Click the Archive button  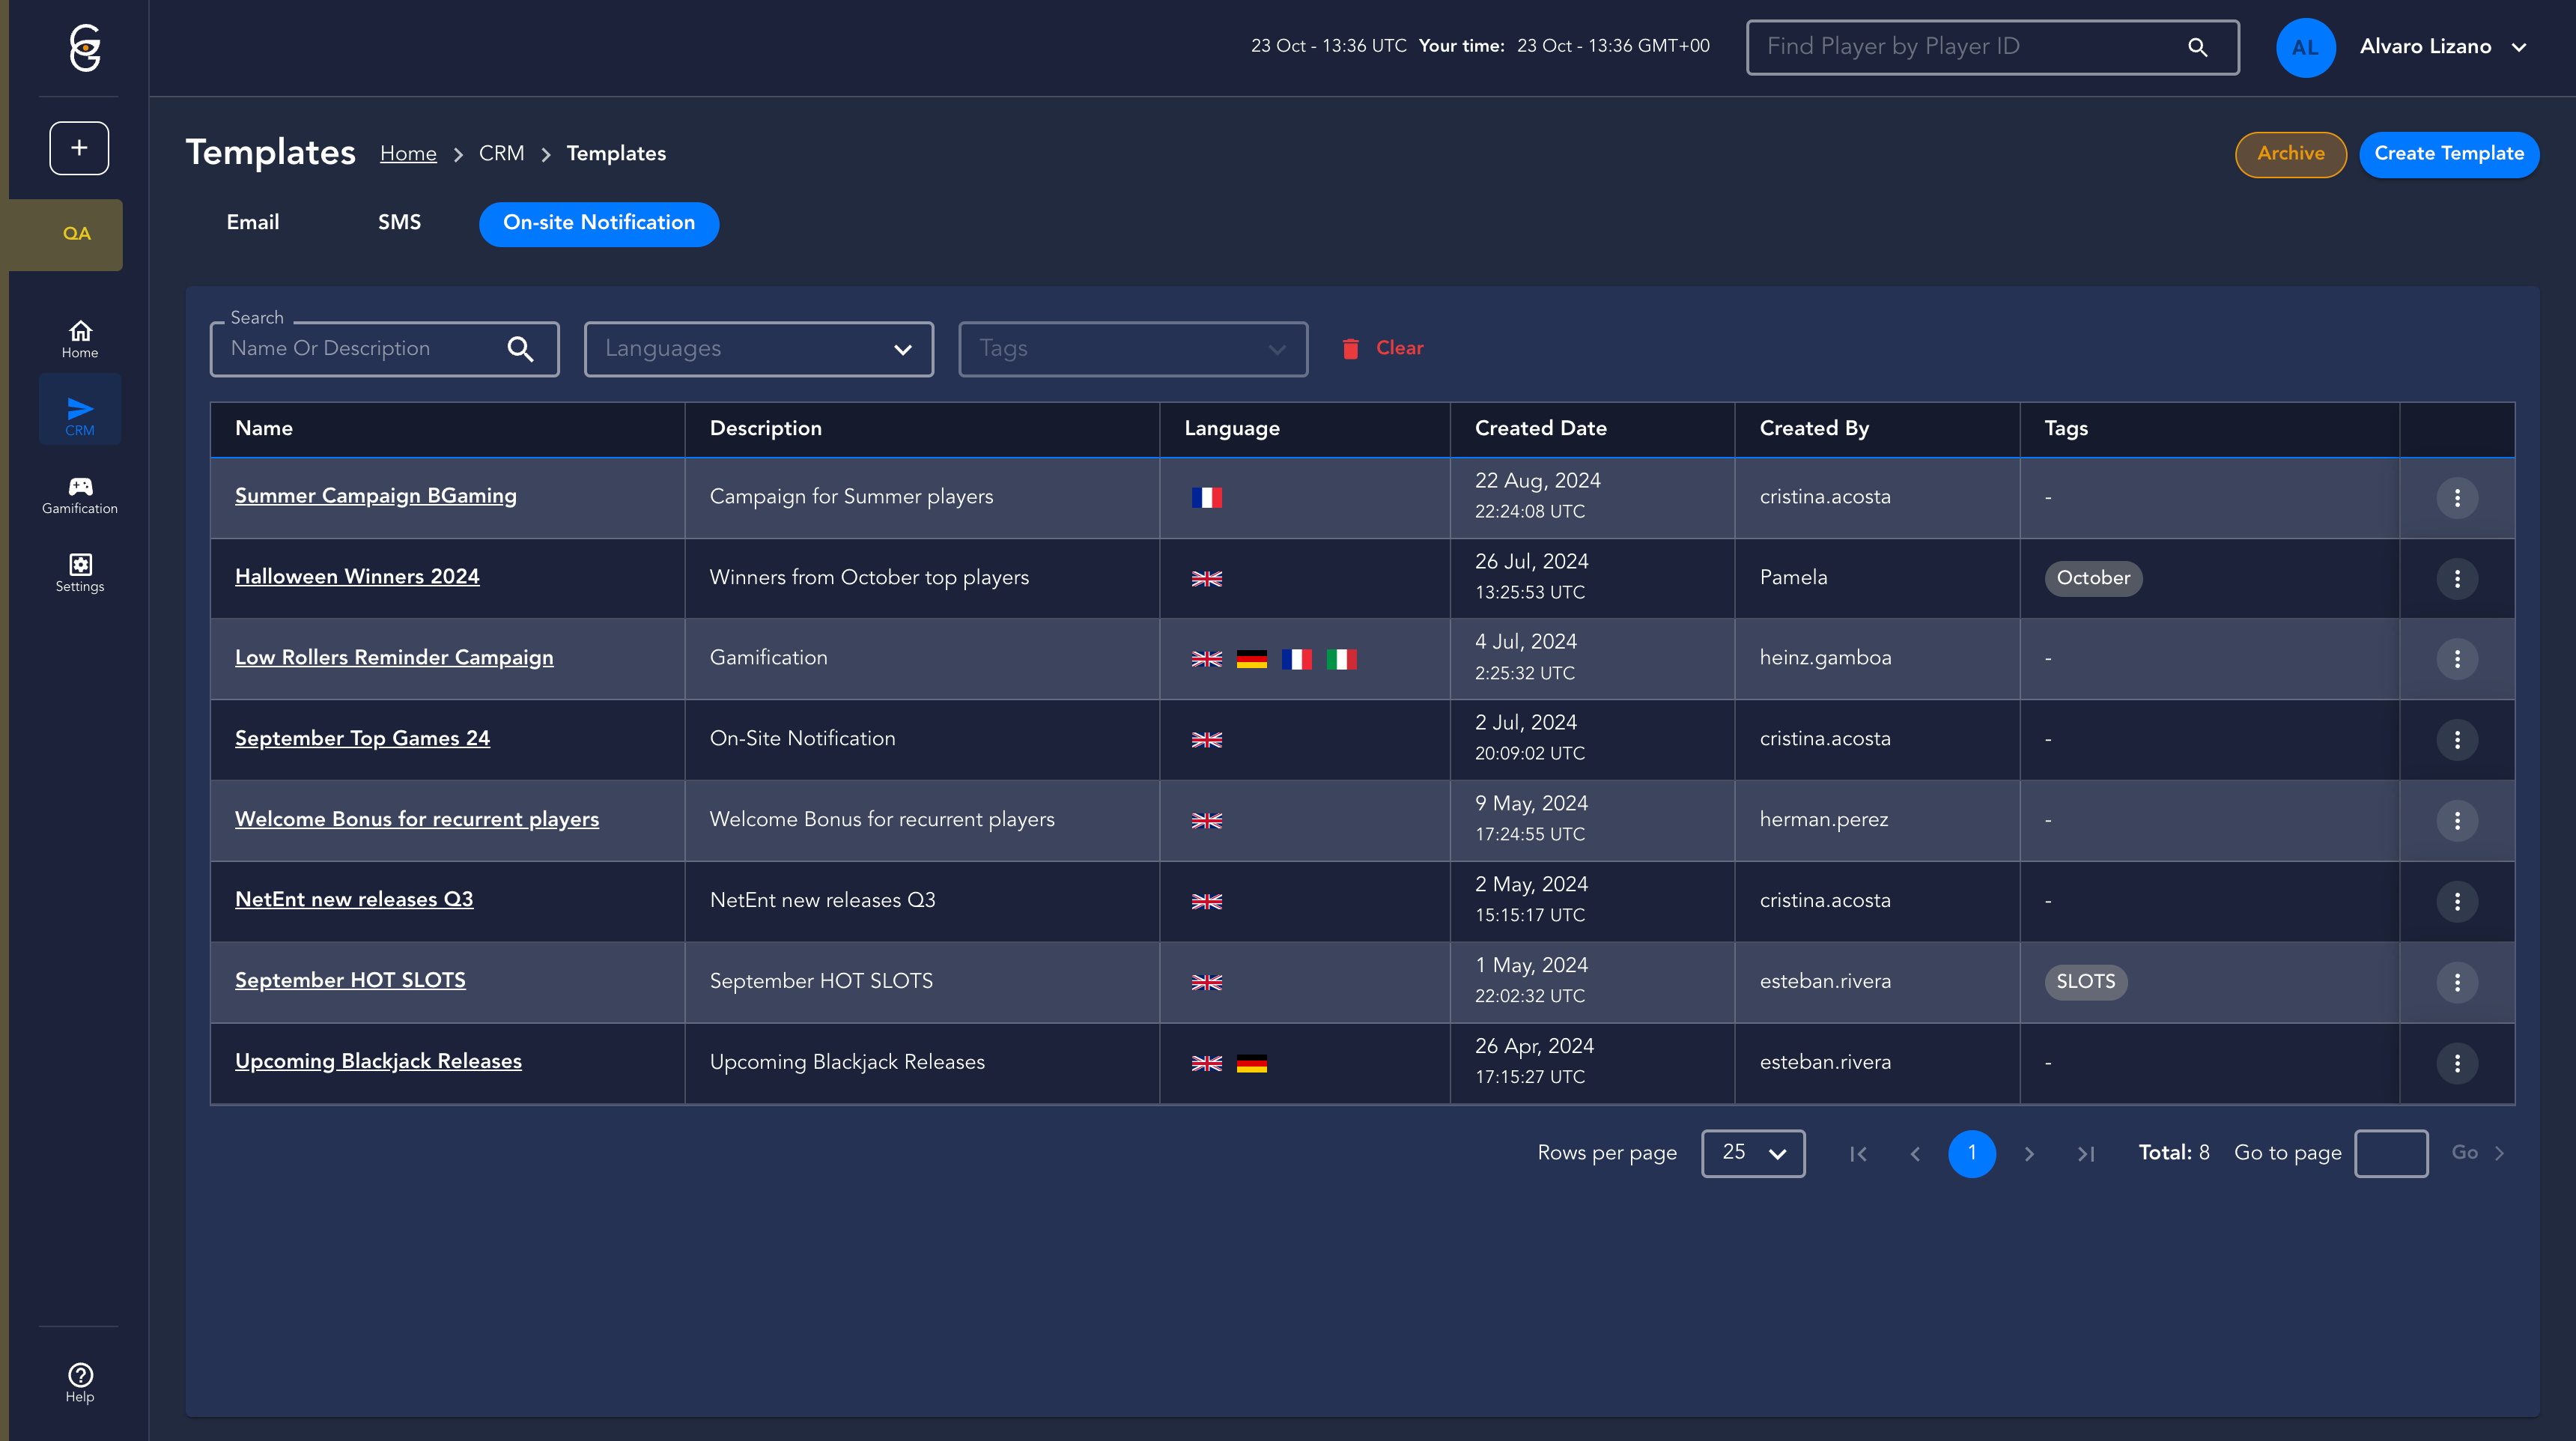(2290, 154)
